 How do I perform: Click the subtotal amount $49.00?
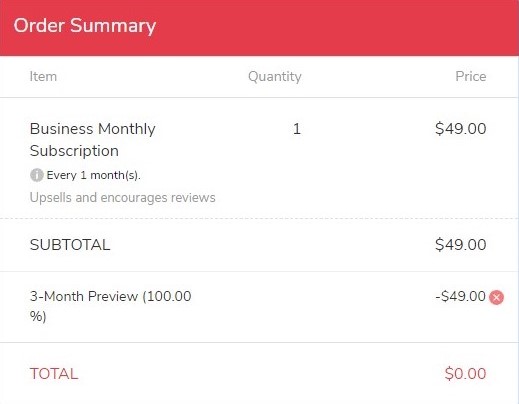460,245
